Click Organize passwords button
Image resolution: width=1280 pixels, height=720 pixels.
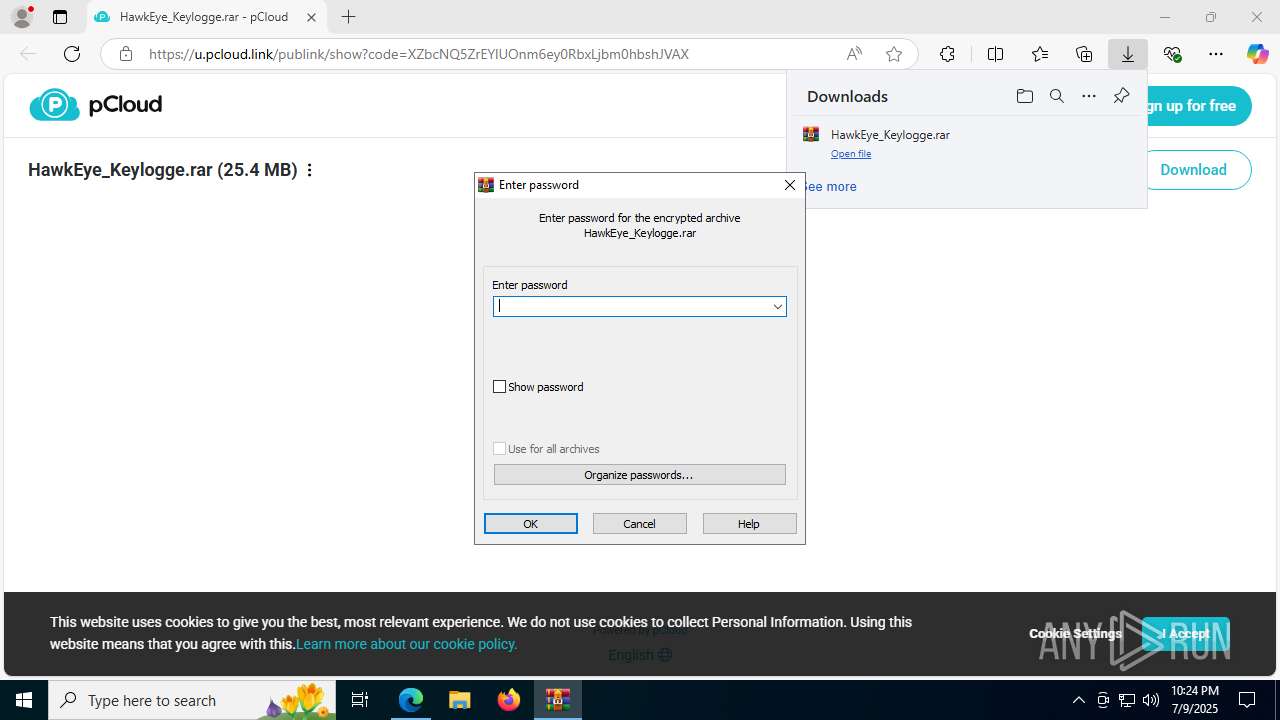coord(639,475)
